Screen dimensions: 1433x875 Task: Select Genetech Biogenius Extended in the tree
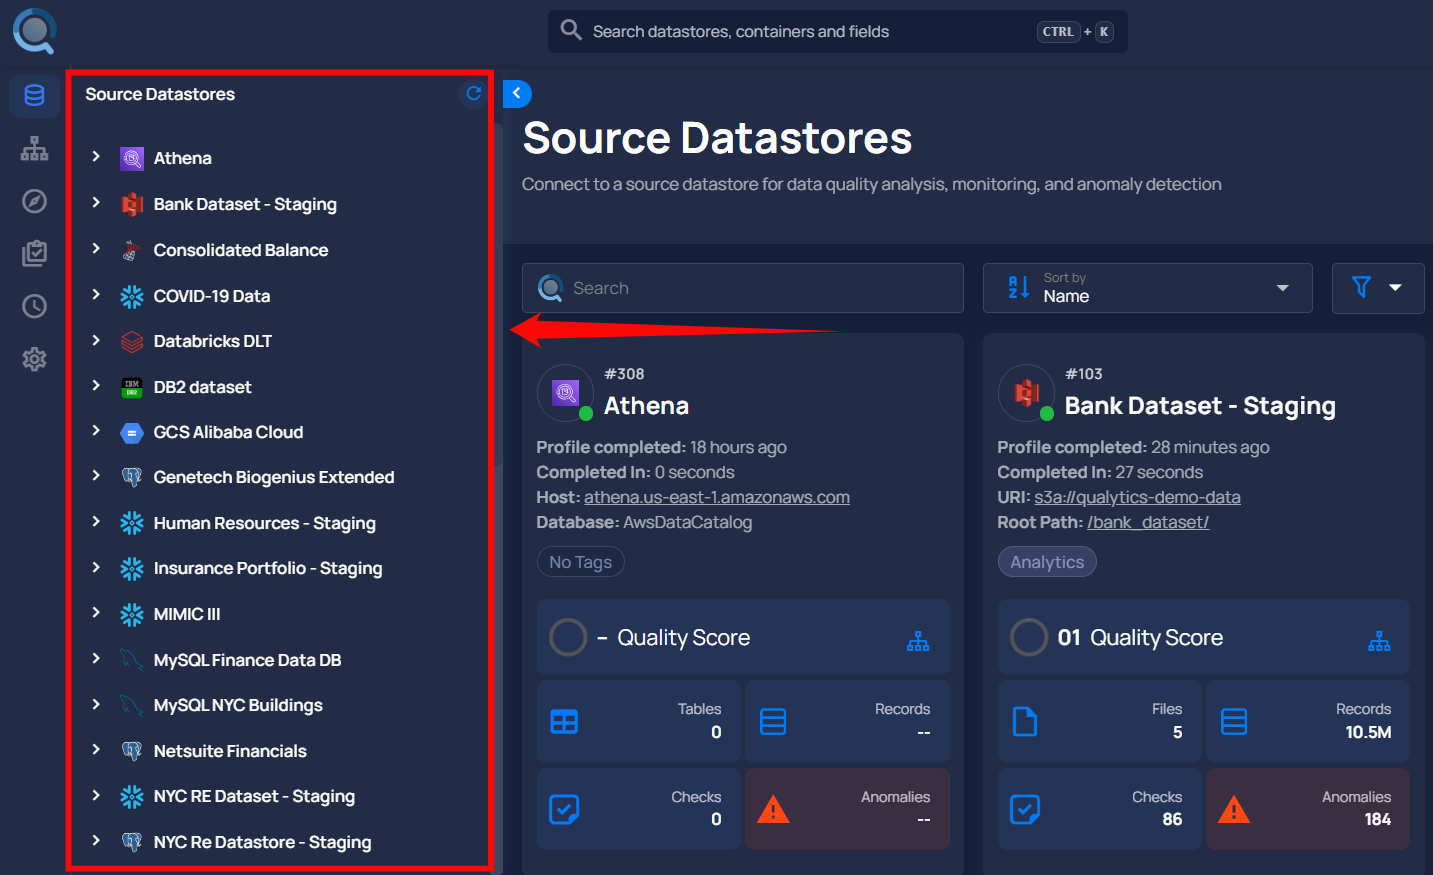pos(274,477)
